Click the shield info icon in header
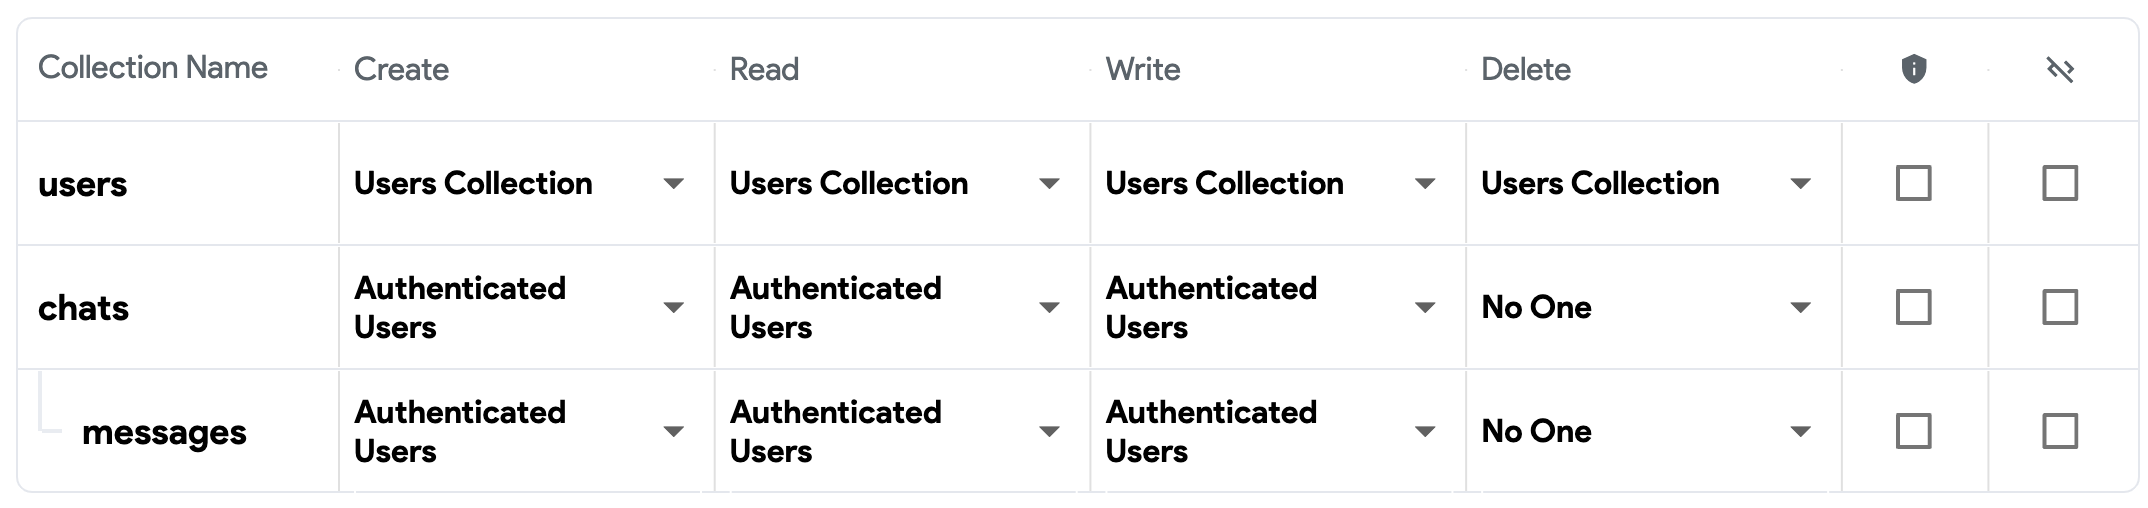 [x=1913, y=69]
